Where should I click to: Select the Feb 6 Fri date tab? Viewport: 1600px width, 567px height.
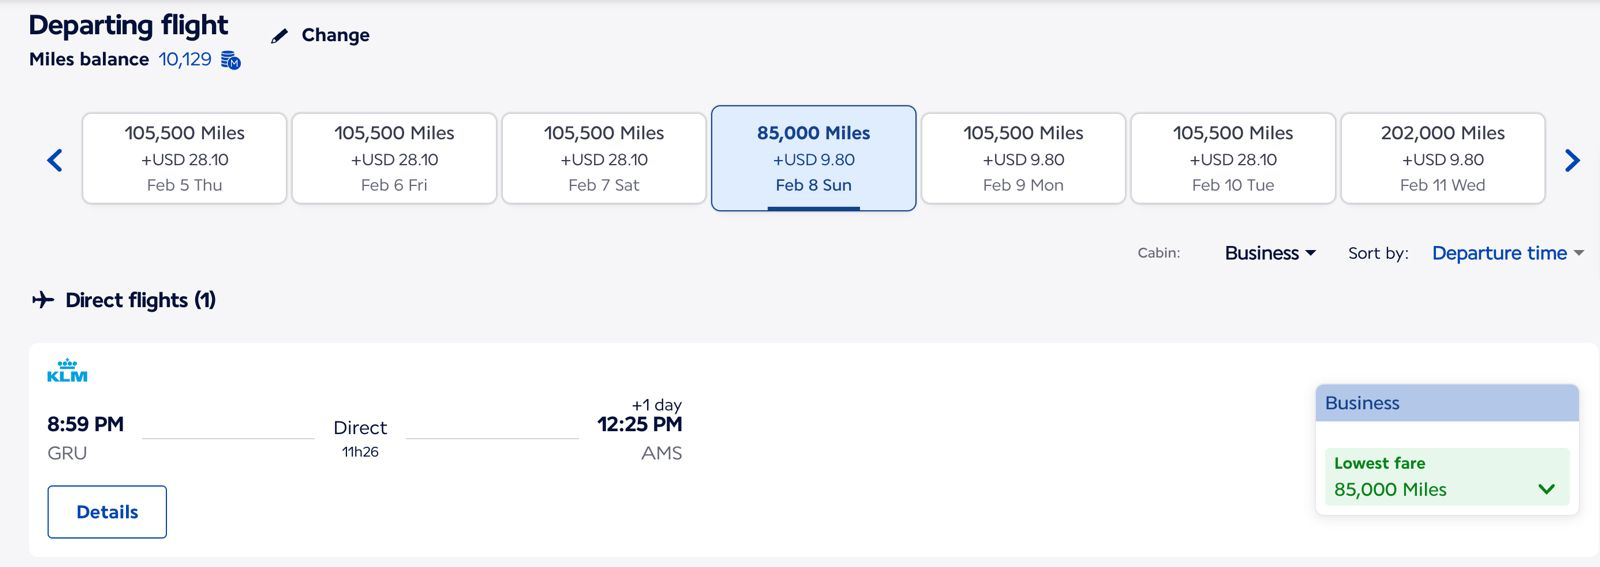click(394, 158)
